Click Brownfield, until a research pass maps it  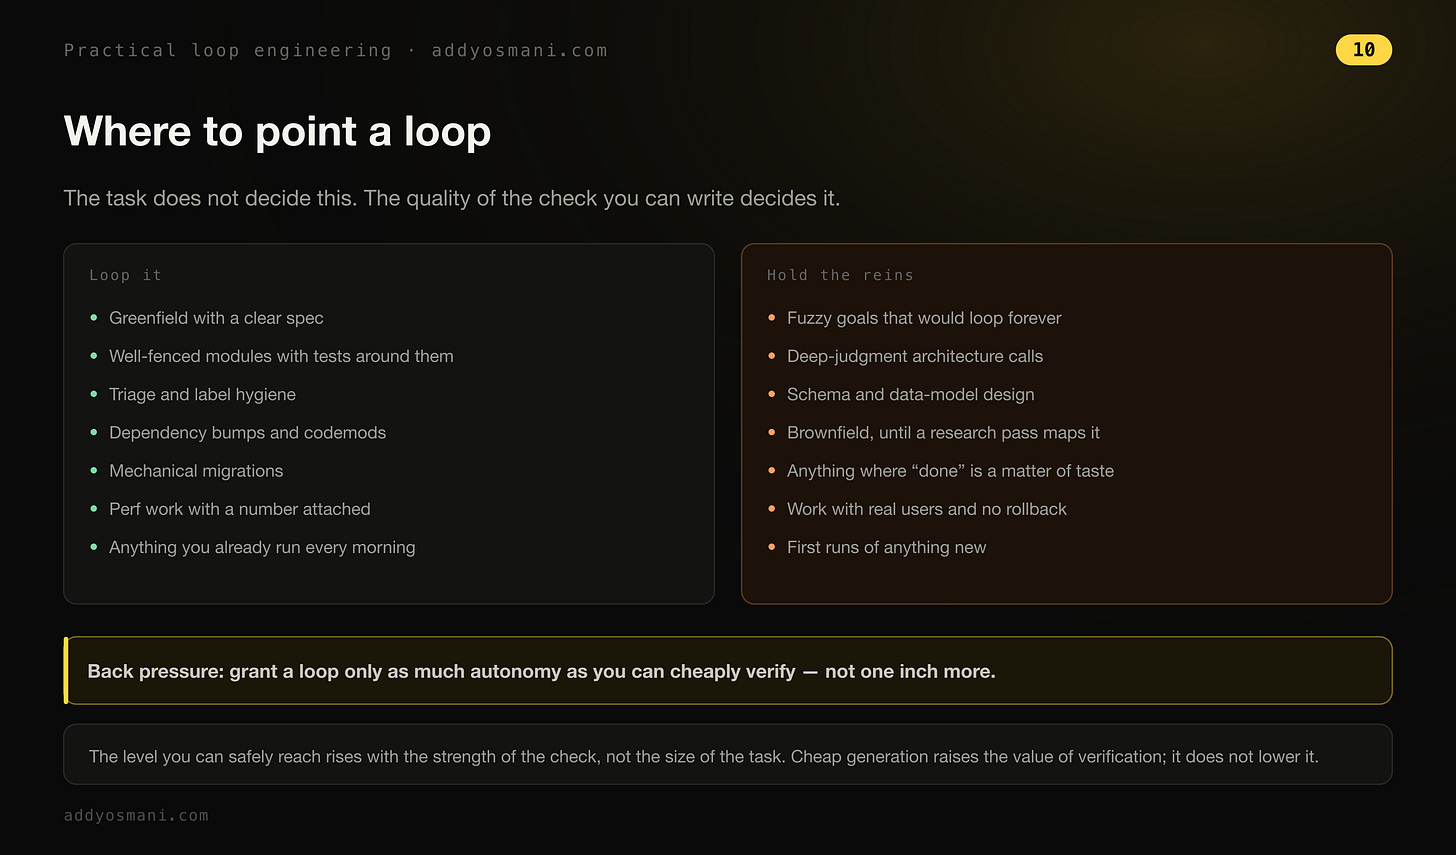(x=943, y=433)
